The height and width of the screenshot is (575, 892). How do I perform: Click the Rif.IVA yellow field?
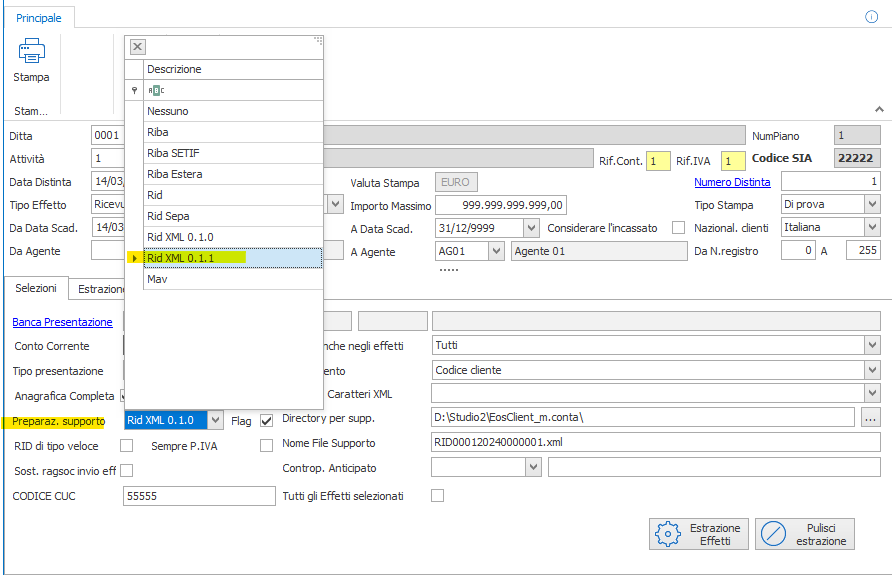733,161
